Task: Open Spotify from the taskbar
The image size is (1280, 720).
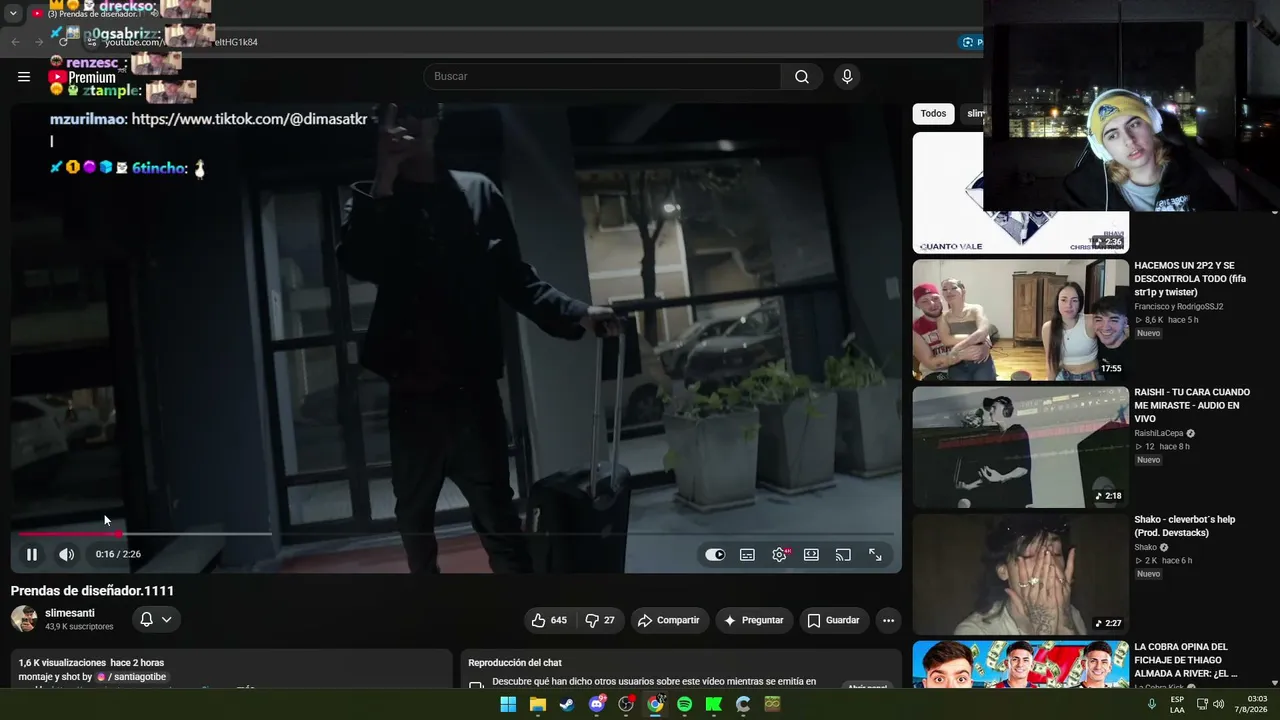Action: pos(684,704)
